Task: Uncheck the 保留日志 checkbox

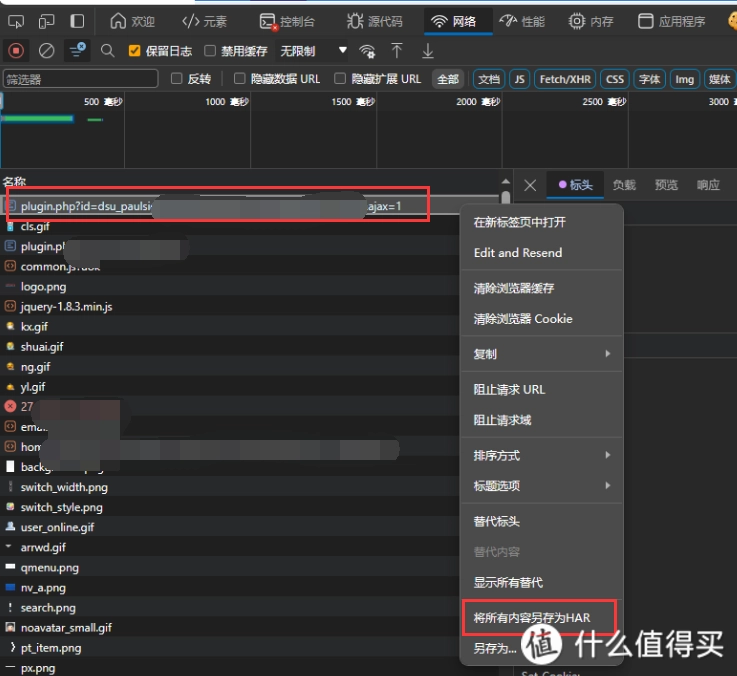Action: coord(135,51)
